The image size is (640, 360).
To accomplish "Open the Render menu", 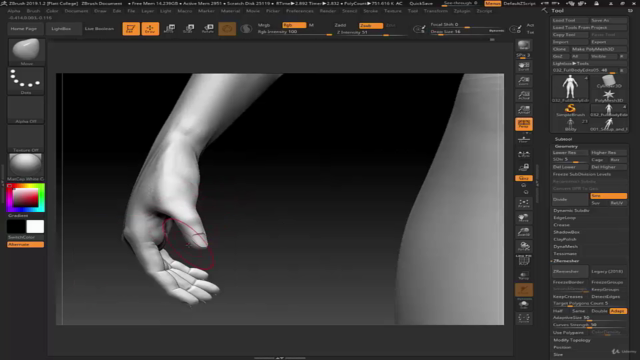I will pyautogui.click(x=327, y=11).
